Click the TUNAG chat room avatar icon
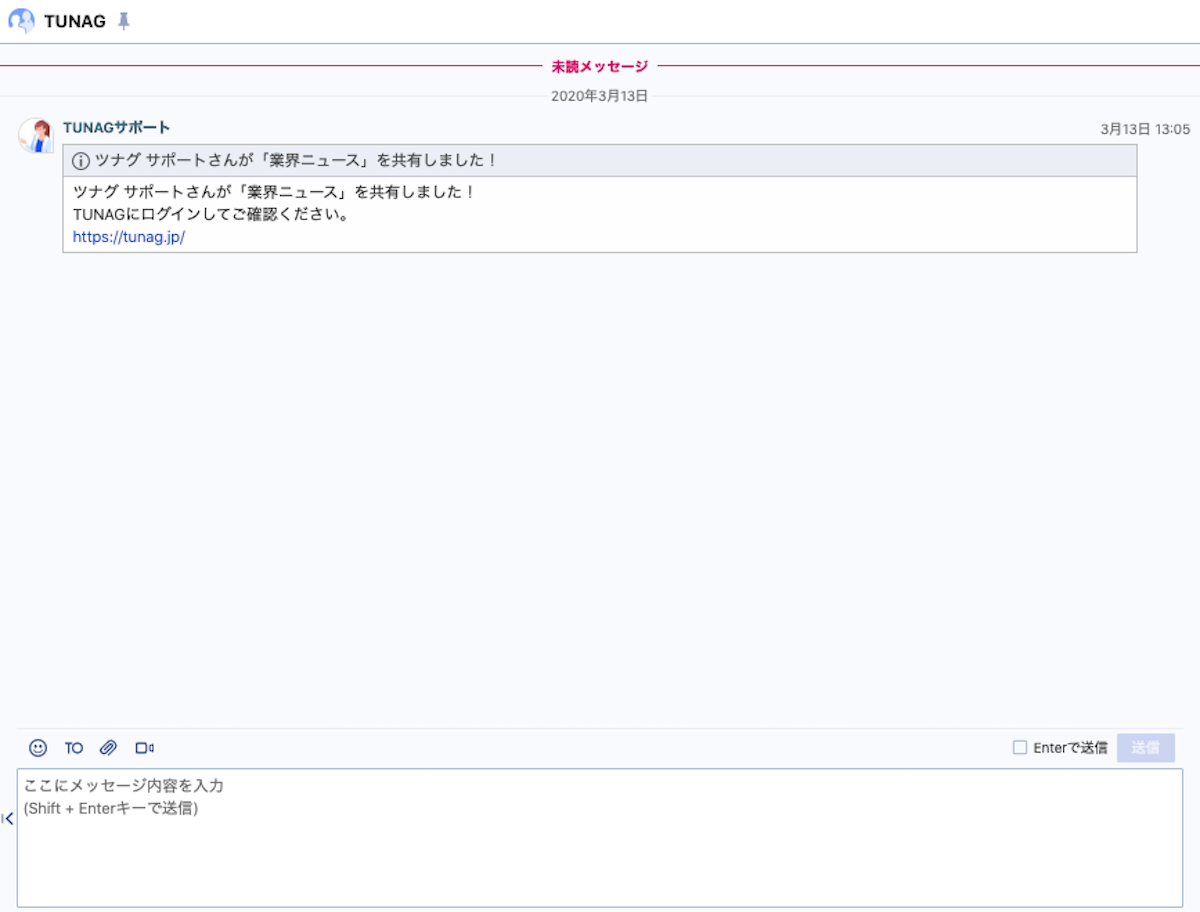The image size is (1200, 912). pyautogui.click(x=21, y=21)
